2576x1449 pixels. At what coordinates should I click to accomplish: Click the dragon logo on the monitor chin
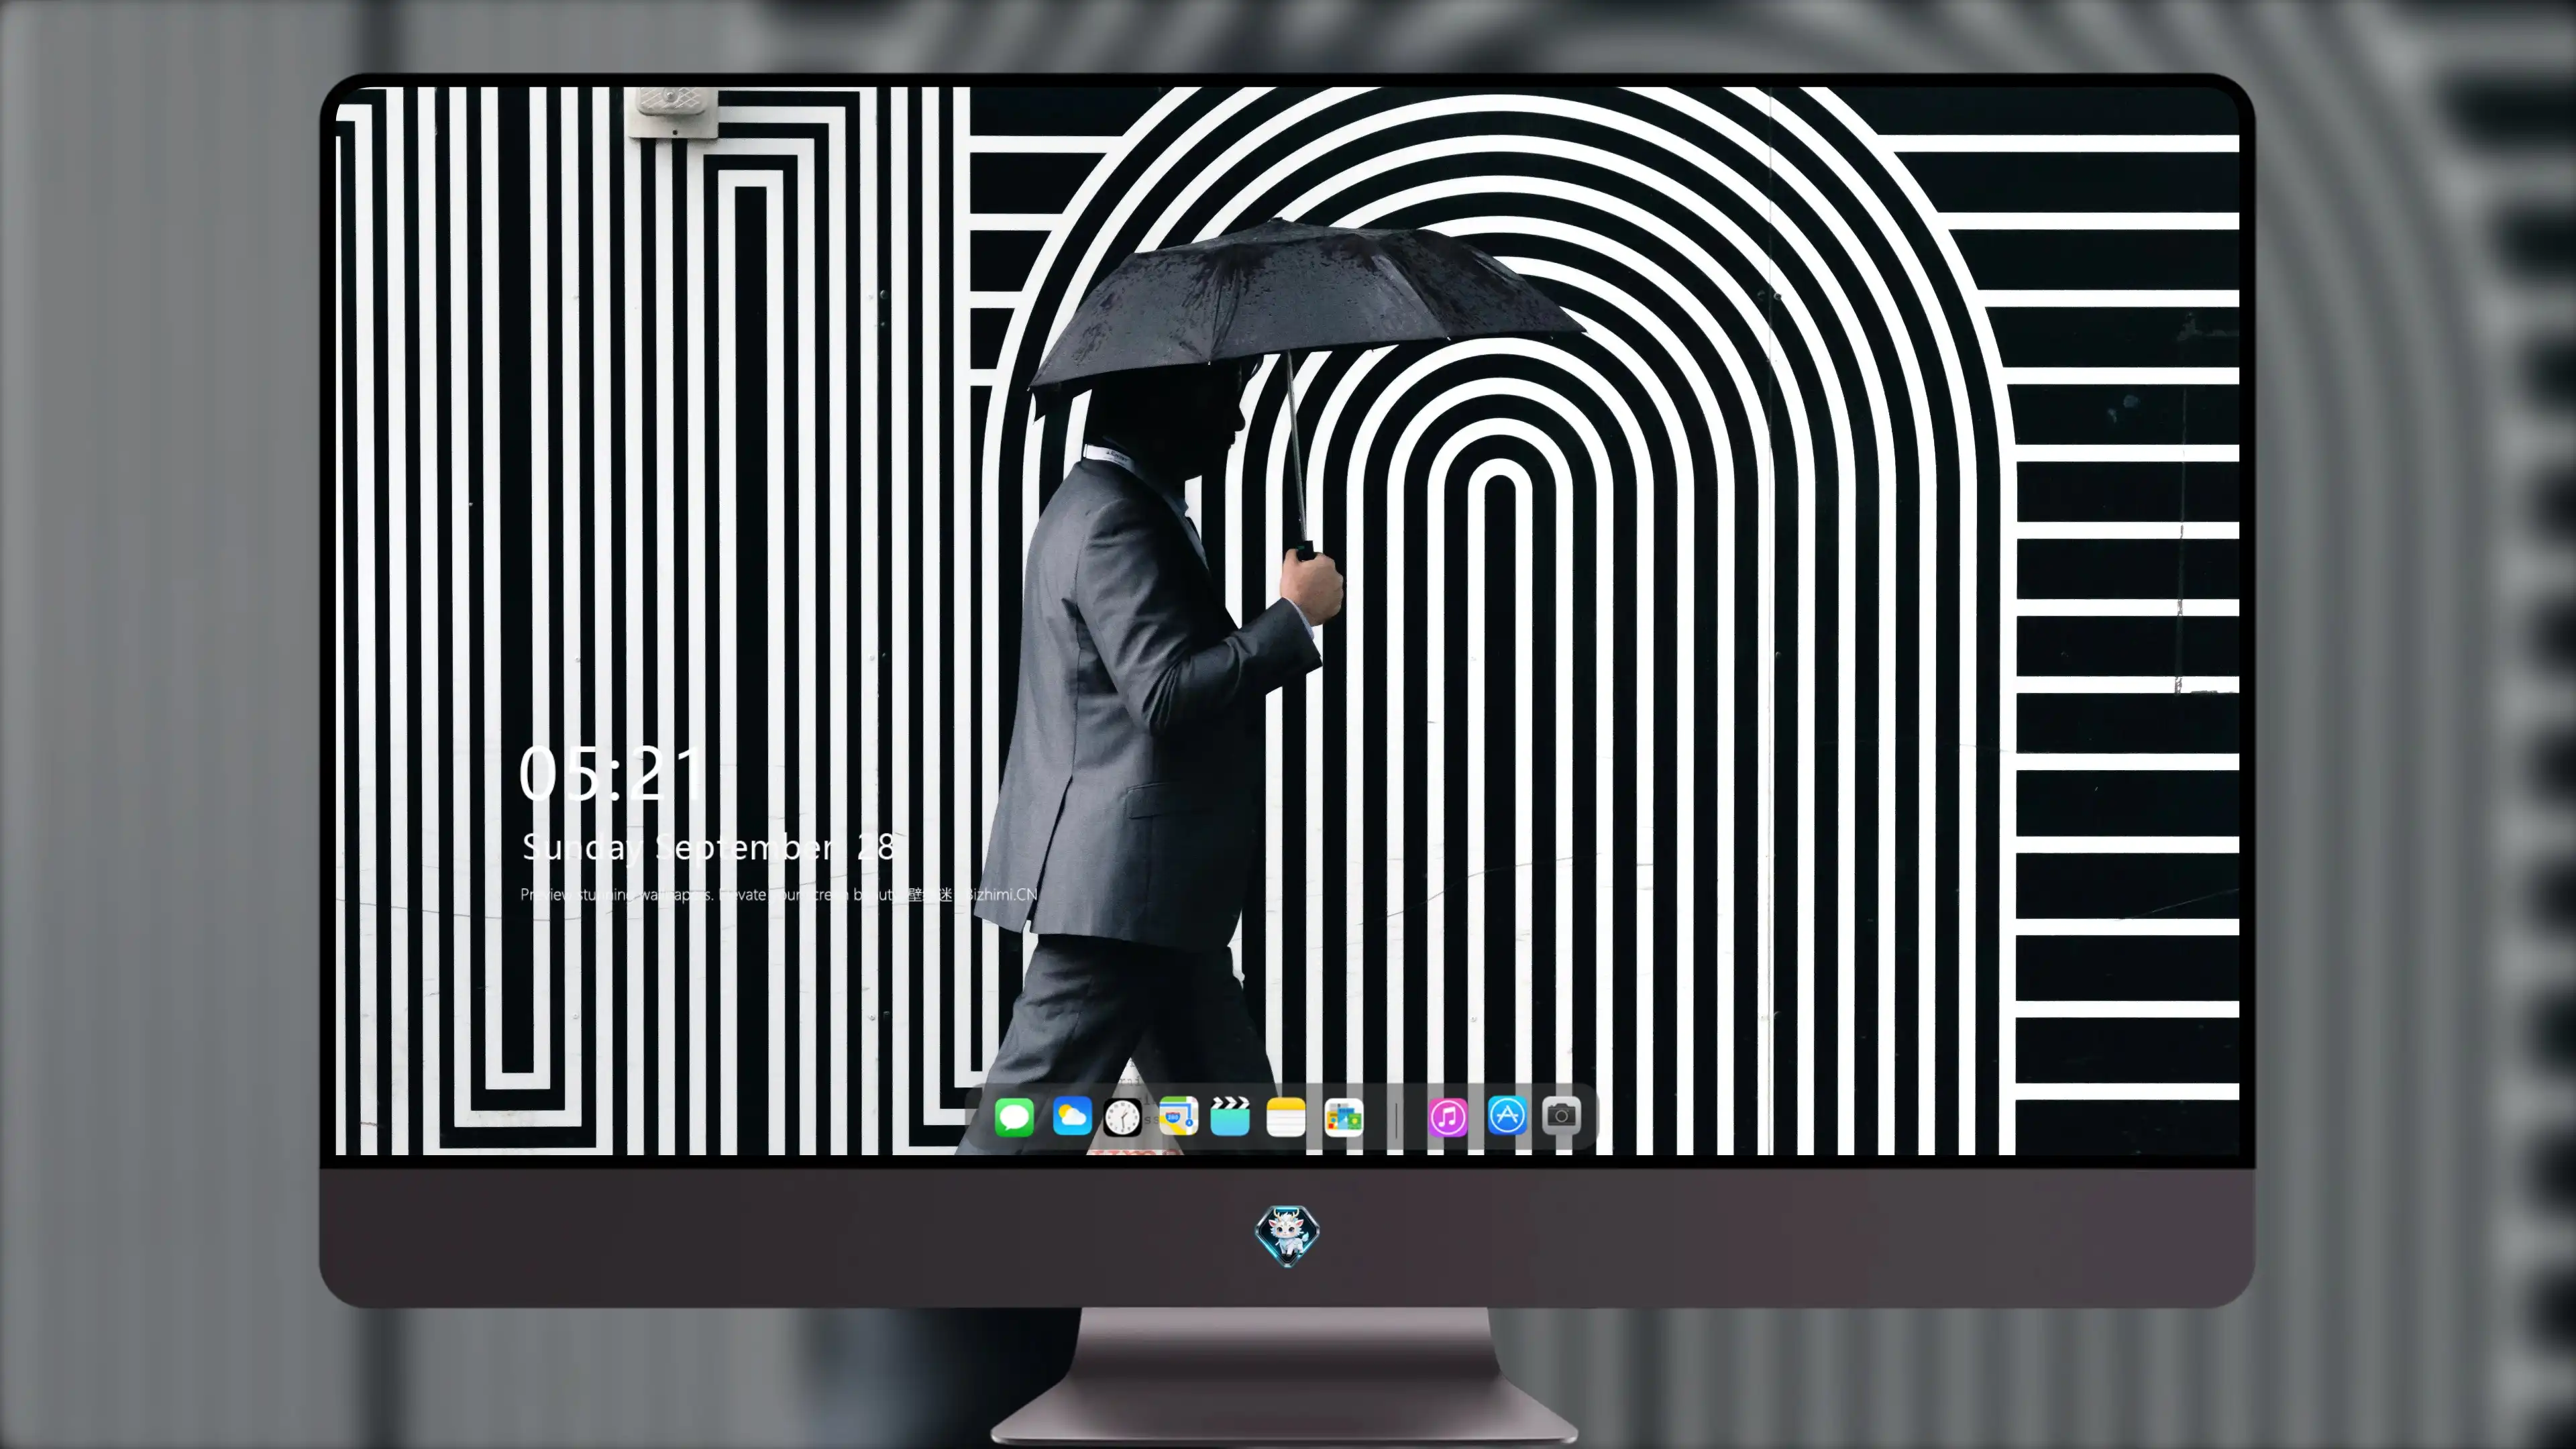[x=1287, y=1236]
